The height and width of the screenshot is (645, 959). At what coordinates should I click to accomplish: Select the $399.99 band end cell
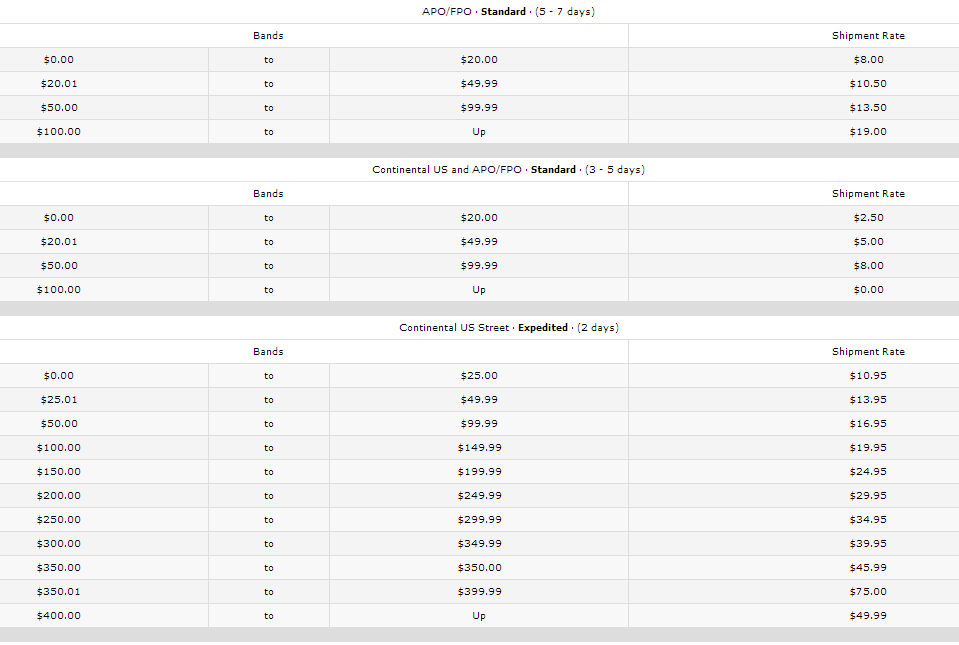click(479, 592)
